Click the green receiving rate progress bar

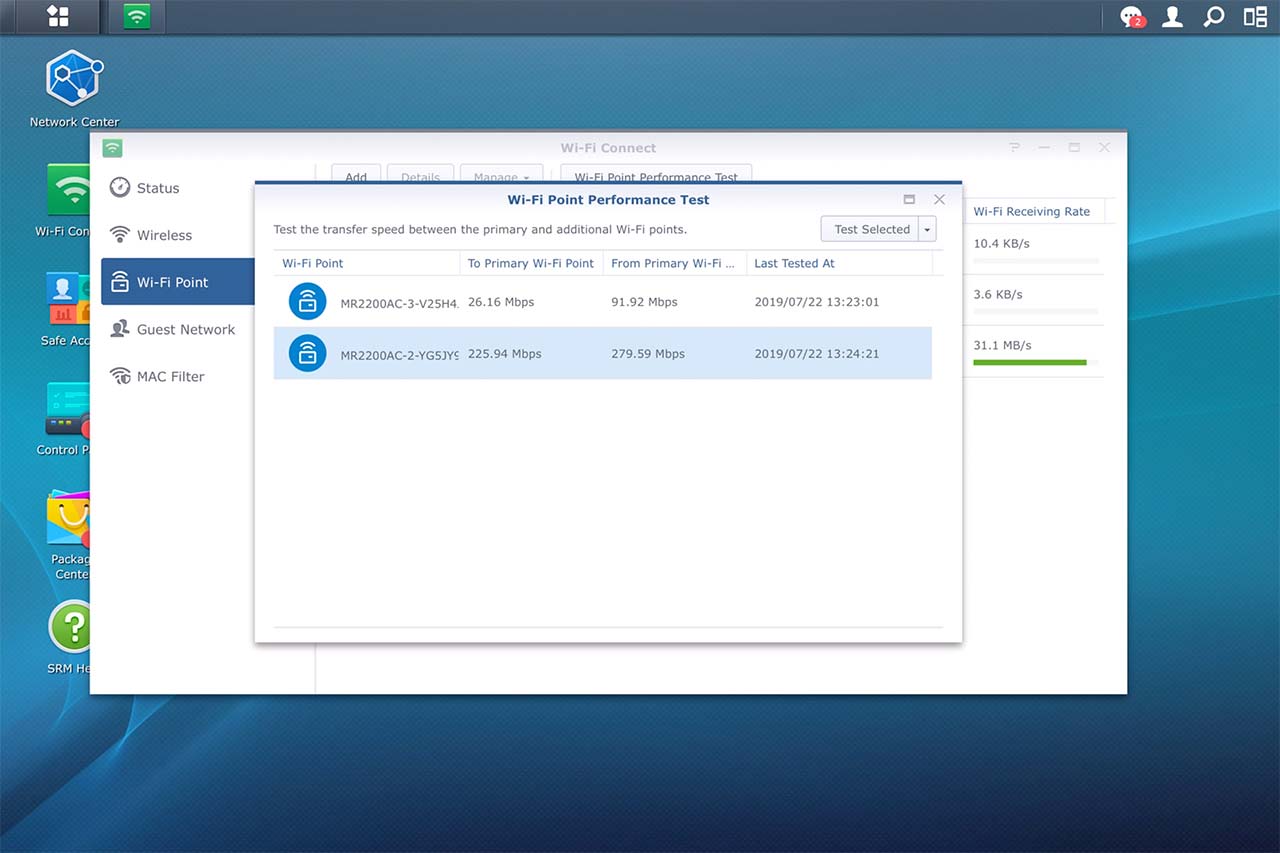(1030, 362)
